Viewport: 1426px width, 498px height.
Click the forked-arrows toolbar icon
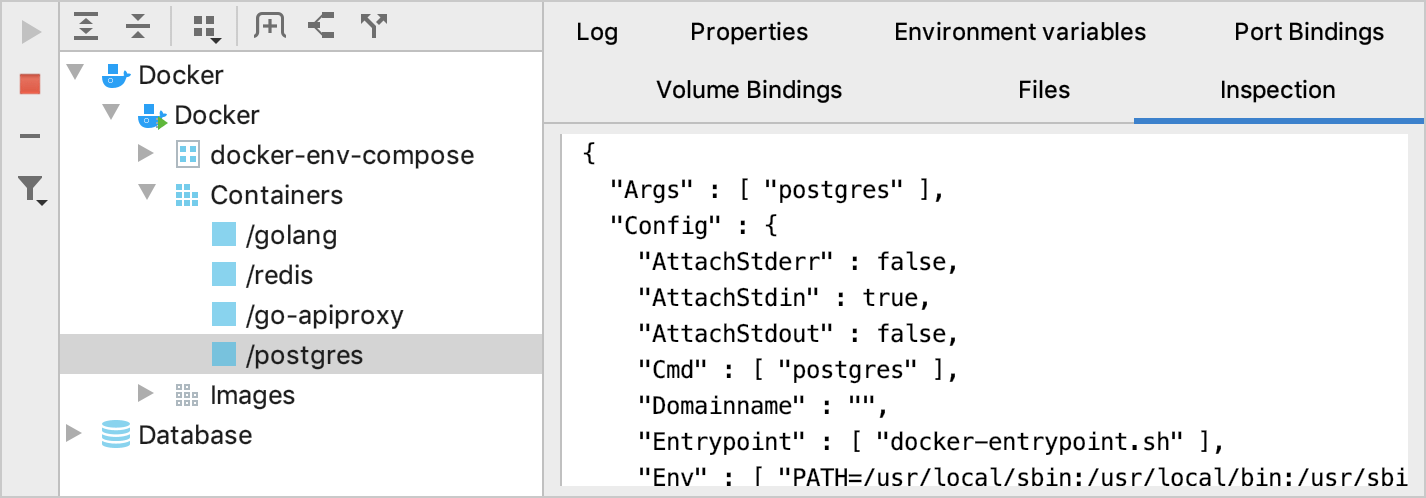[373, 27]
